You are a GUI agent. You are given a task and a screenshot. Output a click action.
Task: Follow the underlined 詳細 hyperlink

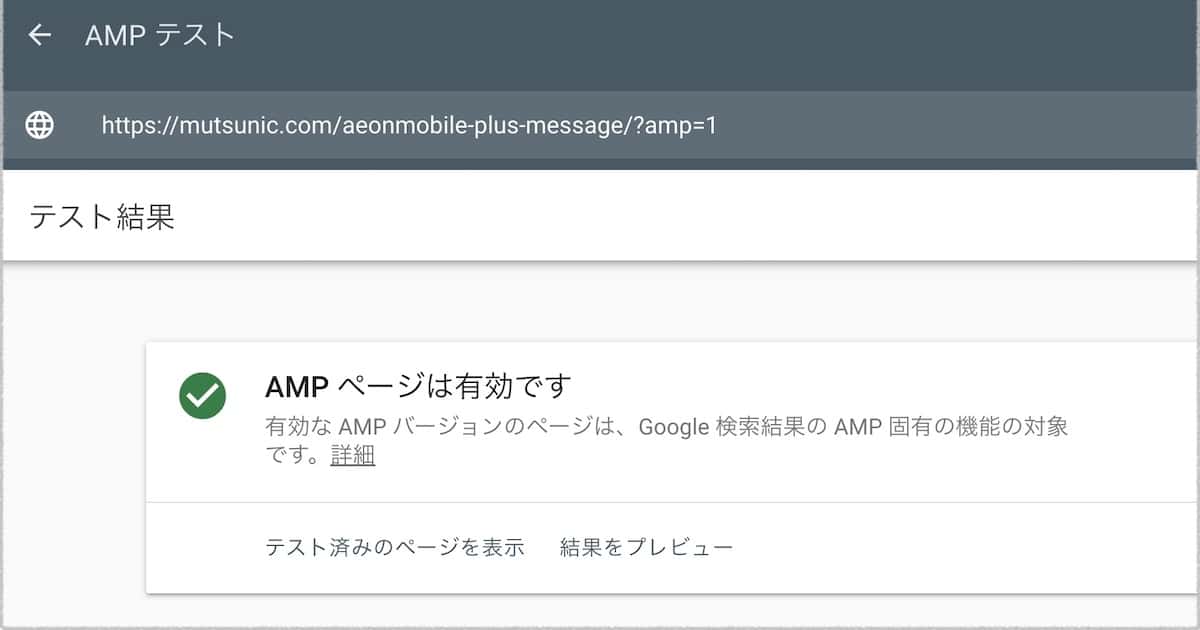tap(352, 455)
